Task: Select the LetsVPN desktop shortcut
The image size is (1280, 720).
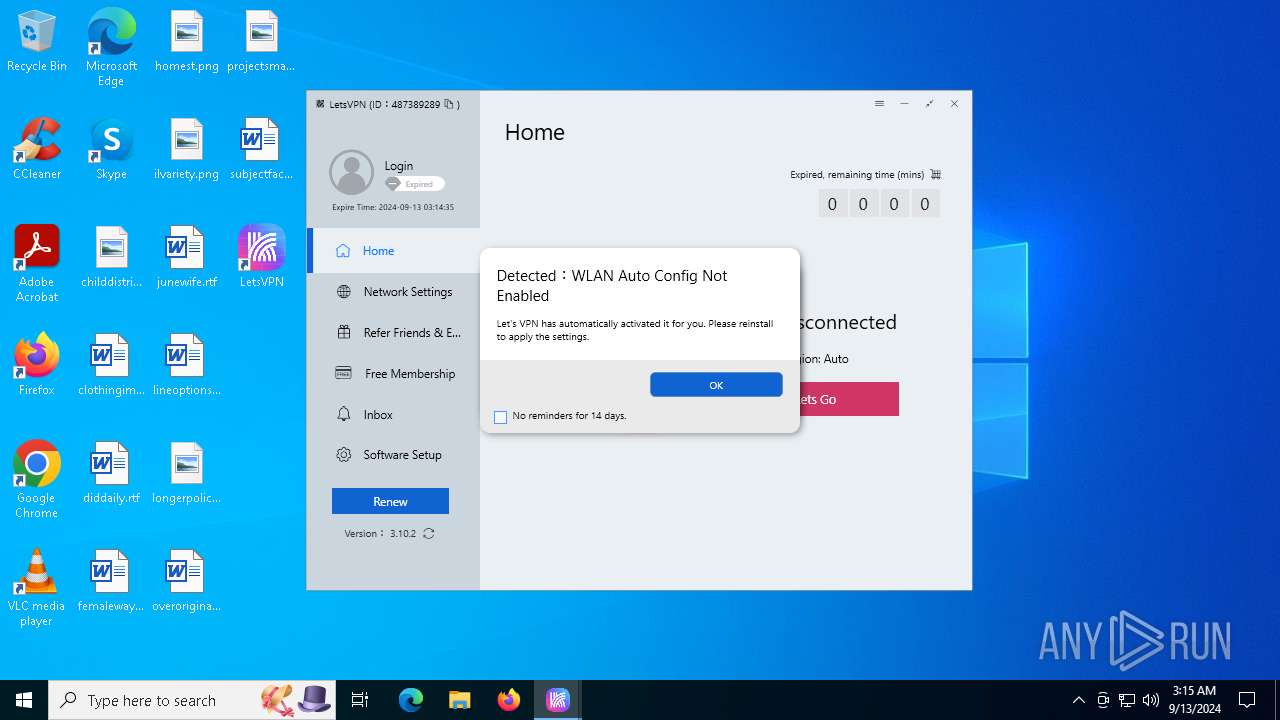Action: click(x=261, y=258)
